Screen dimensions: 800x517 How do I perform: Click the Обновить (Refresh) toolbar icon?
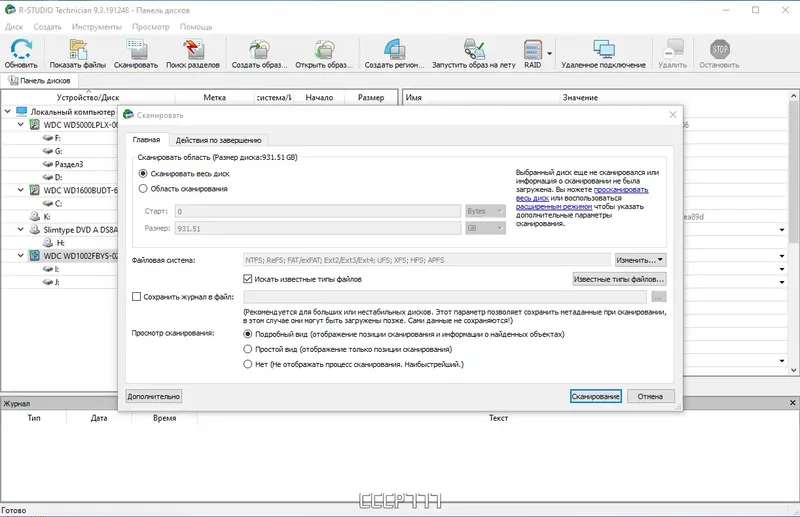coord(21,50)
